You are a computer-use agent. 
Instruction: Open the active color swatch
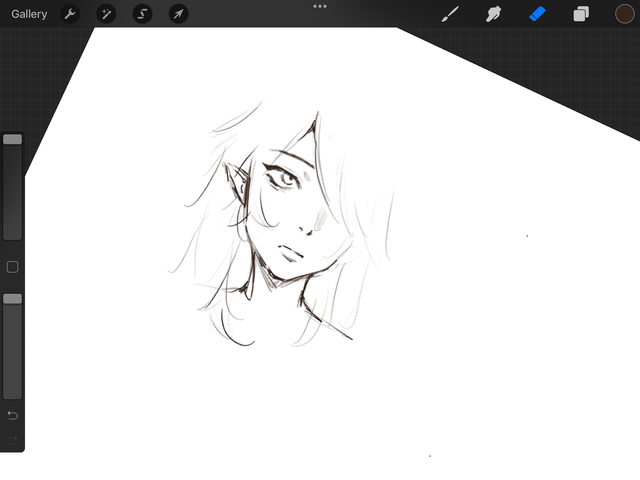pos(624,14)
